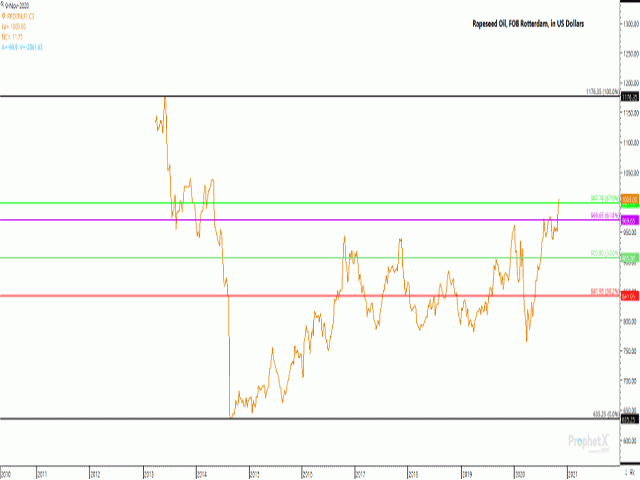Click the 1200.00 y-axis label
This screenshot has height=480, width=640.
[x=631, y=83]
